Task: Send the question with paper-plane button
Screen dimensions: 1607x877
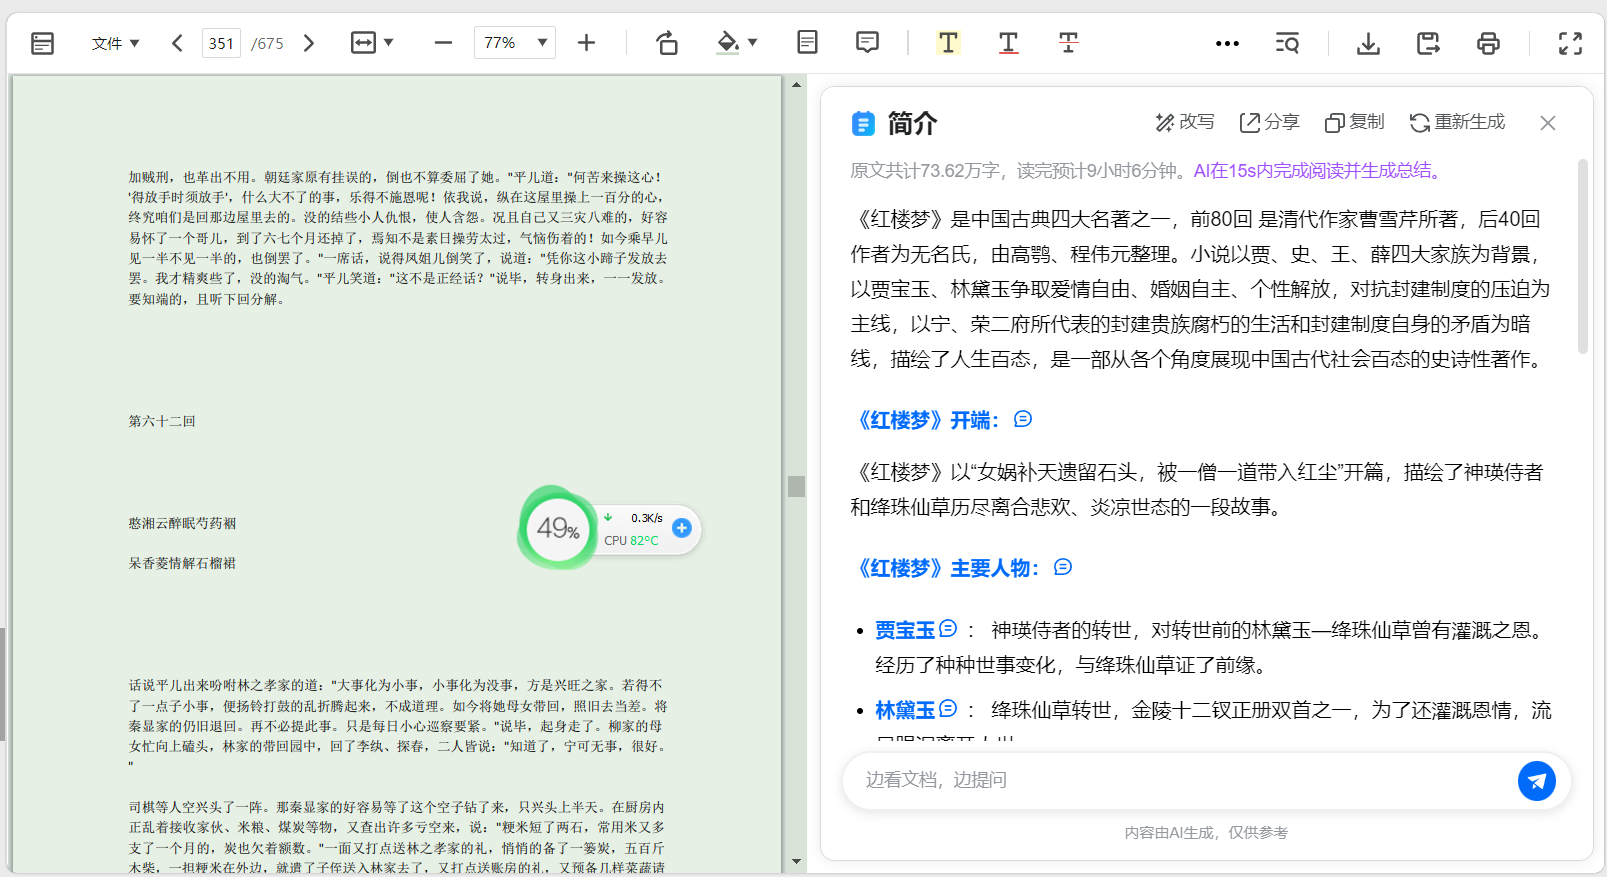Action: click(x=1537, y=781)
